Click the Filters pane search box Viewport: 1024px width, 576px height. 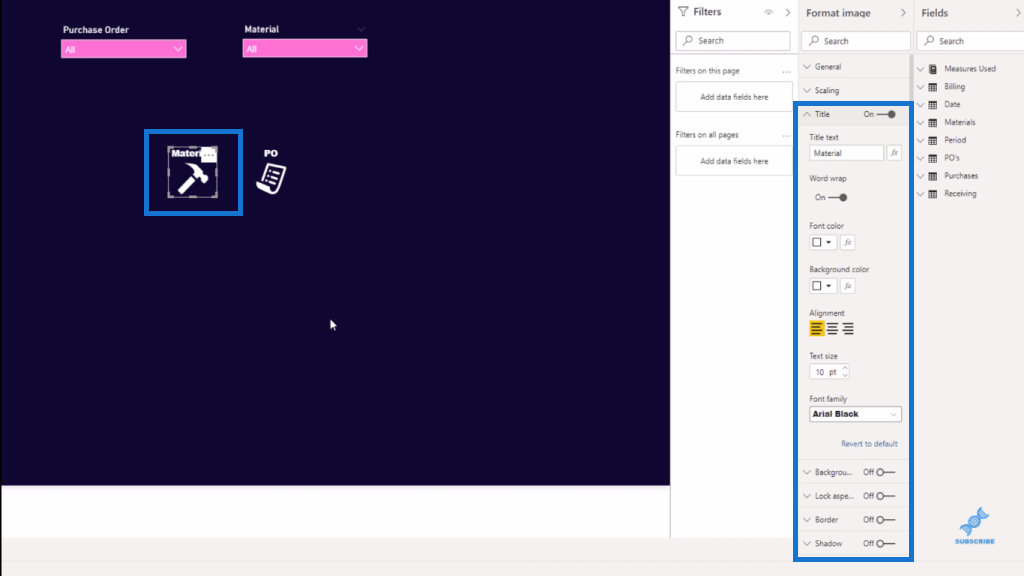(x=733, y=40)
